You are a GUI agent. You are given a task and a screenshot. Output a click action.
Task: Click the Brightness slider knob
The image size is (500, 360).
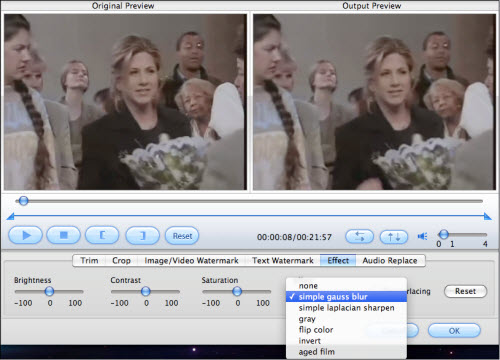click(x=49, y=291)
